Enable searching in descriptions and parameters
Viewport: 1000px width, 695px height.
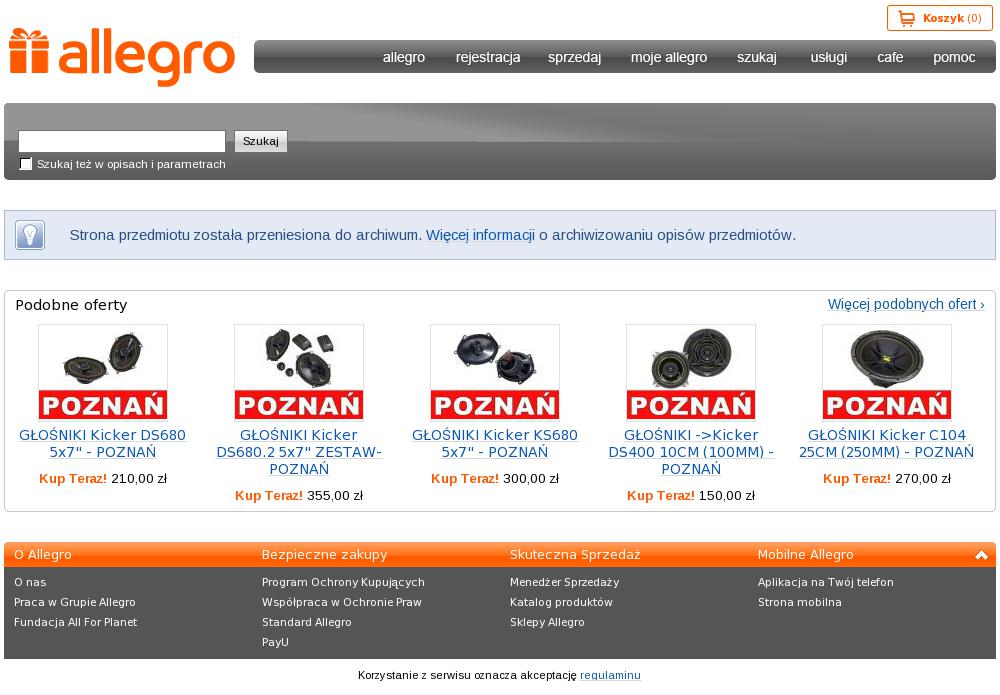coord(26,164)
